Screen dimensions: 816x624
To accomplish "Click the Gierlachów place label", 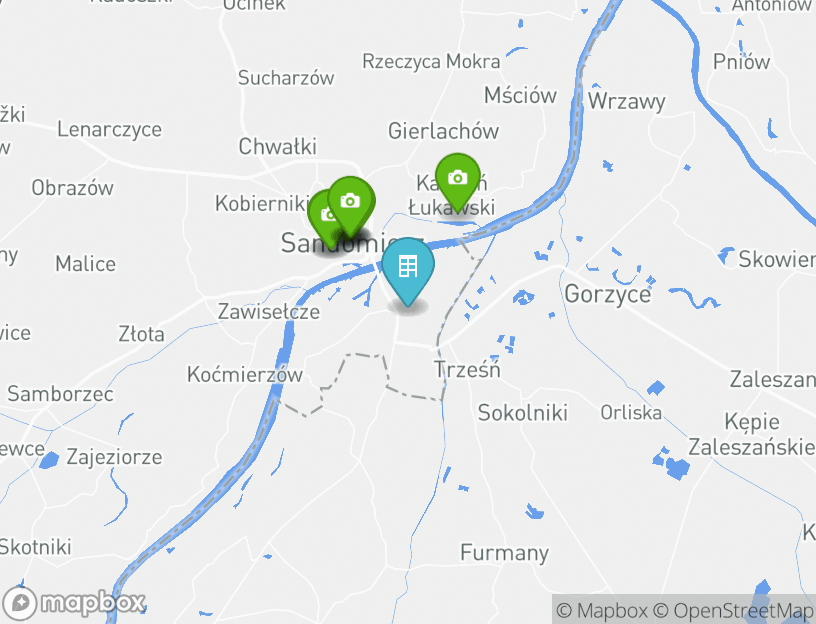I will 443,131.
